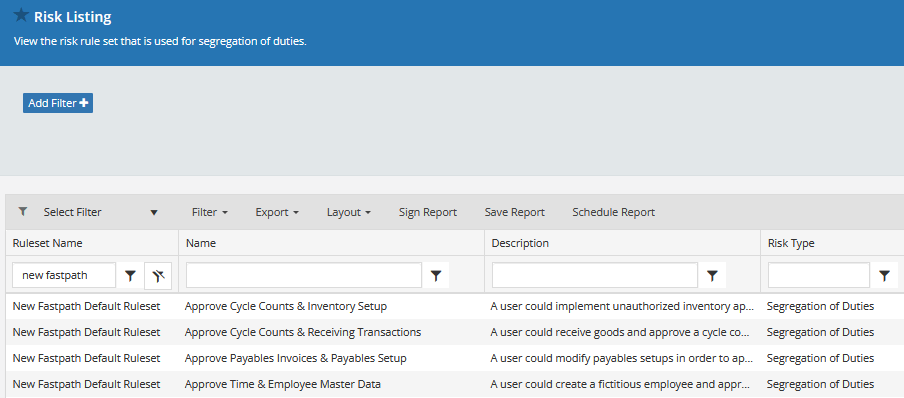Sort by Ruleset Name column header
This screenshot has width=904, height=398.
click(x=47, y=243)
